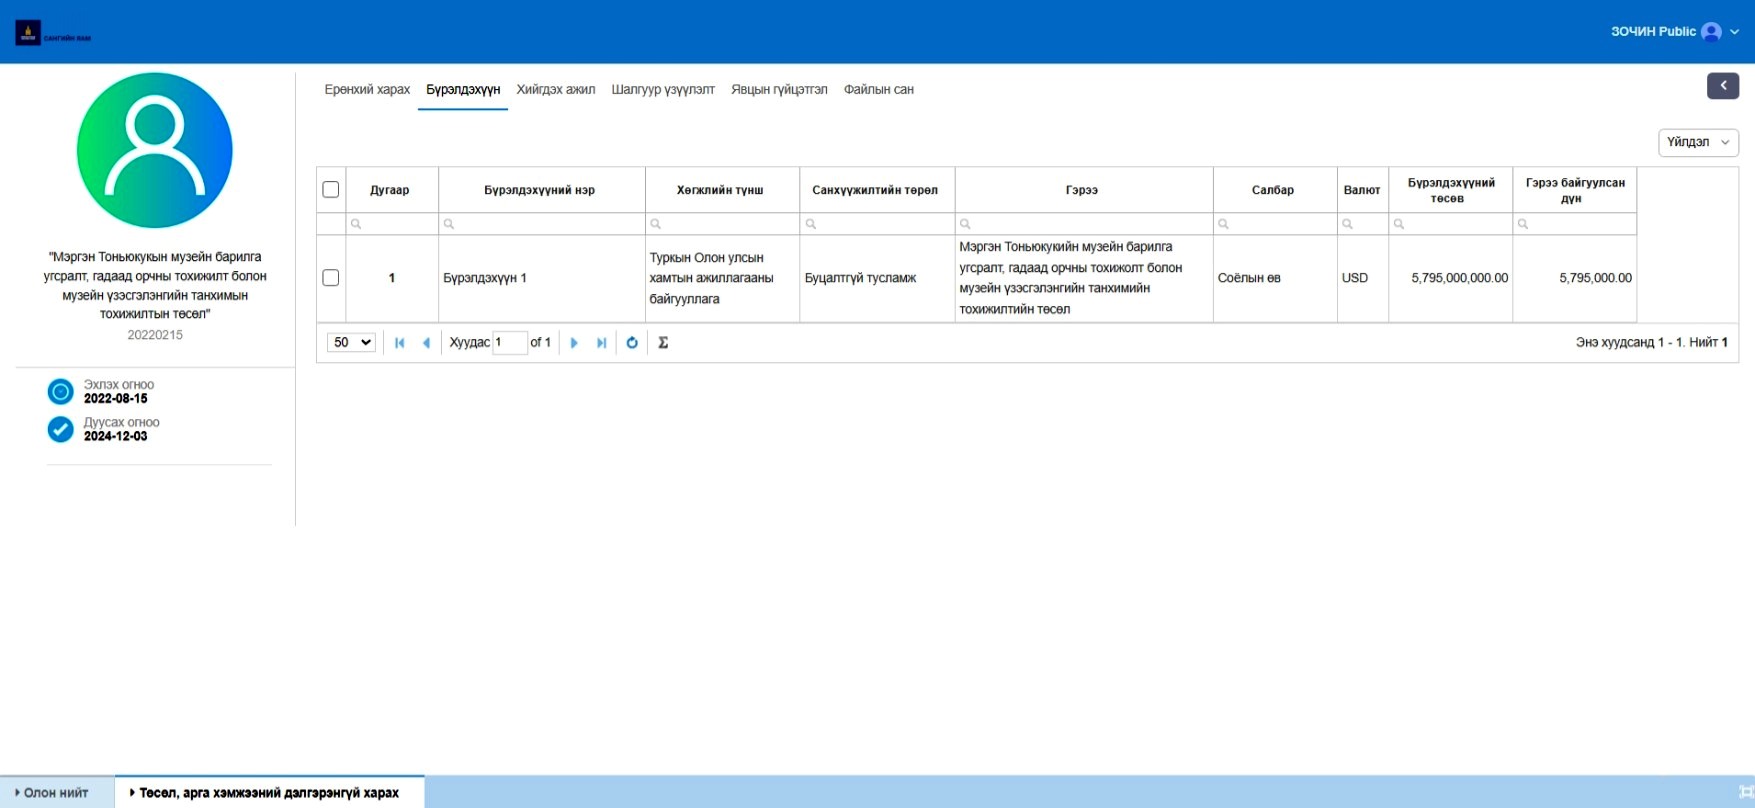Go to the first page of results

coord(400,343)
